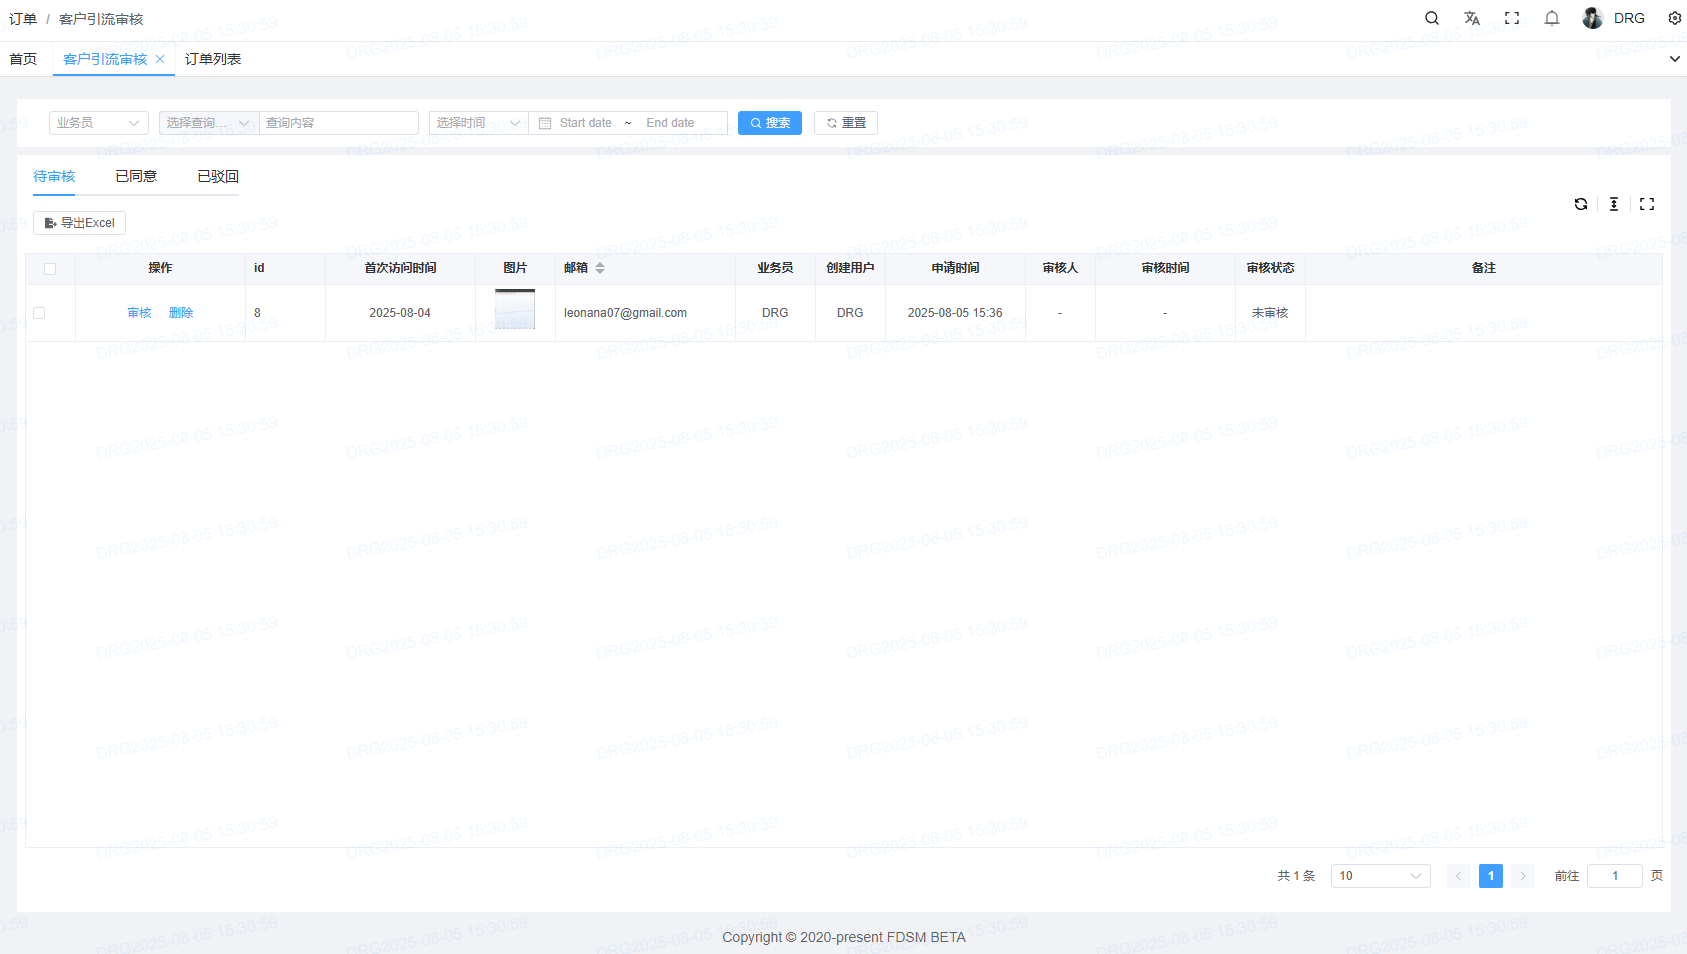Open the image thumbnail in the row
1687x954 pixels.
[515, 310]
